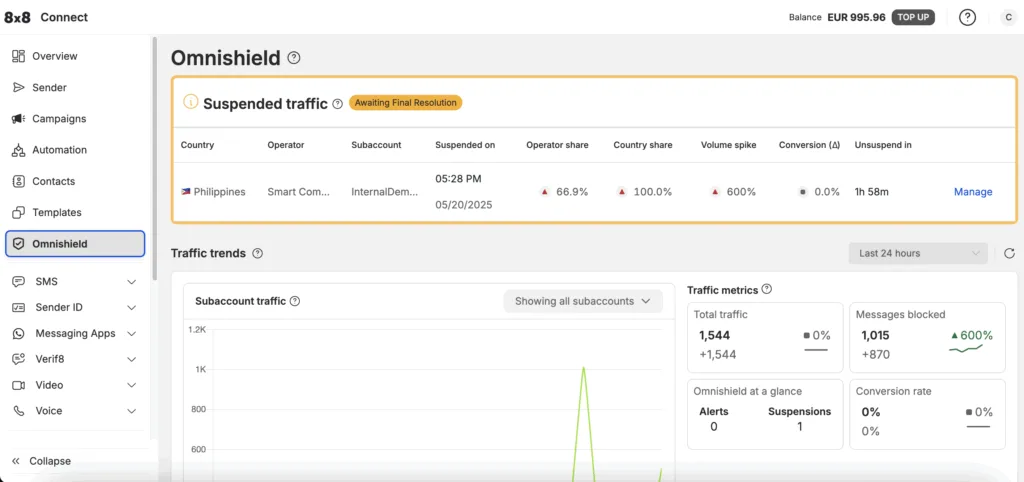1024x482 pixels.
Task: Click the 600% volume spike value in table
Action: click(x=741, y=192)
